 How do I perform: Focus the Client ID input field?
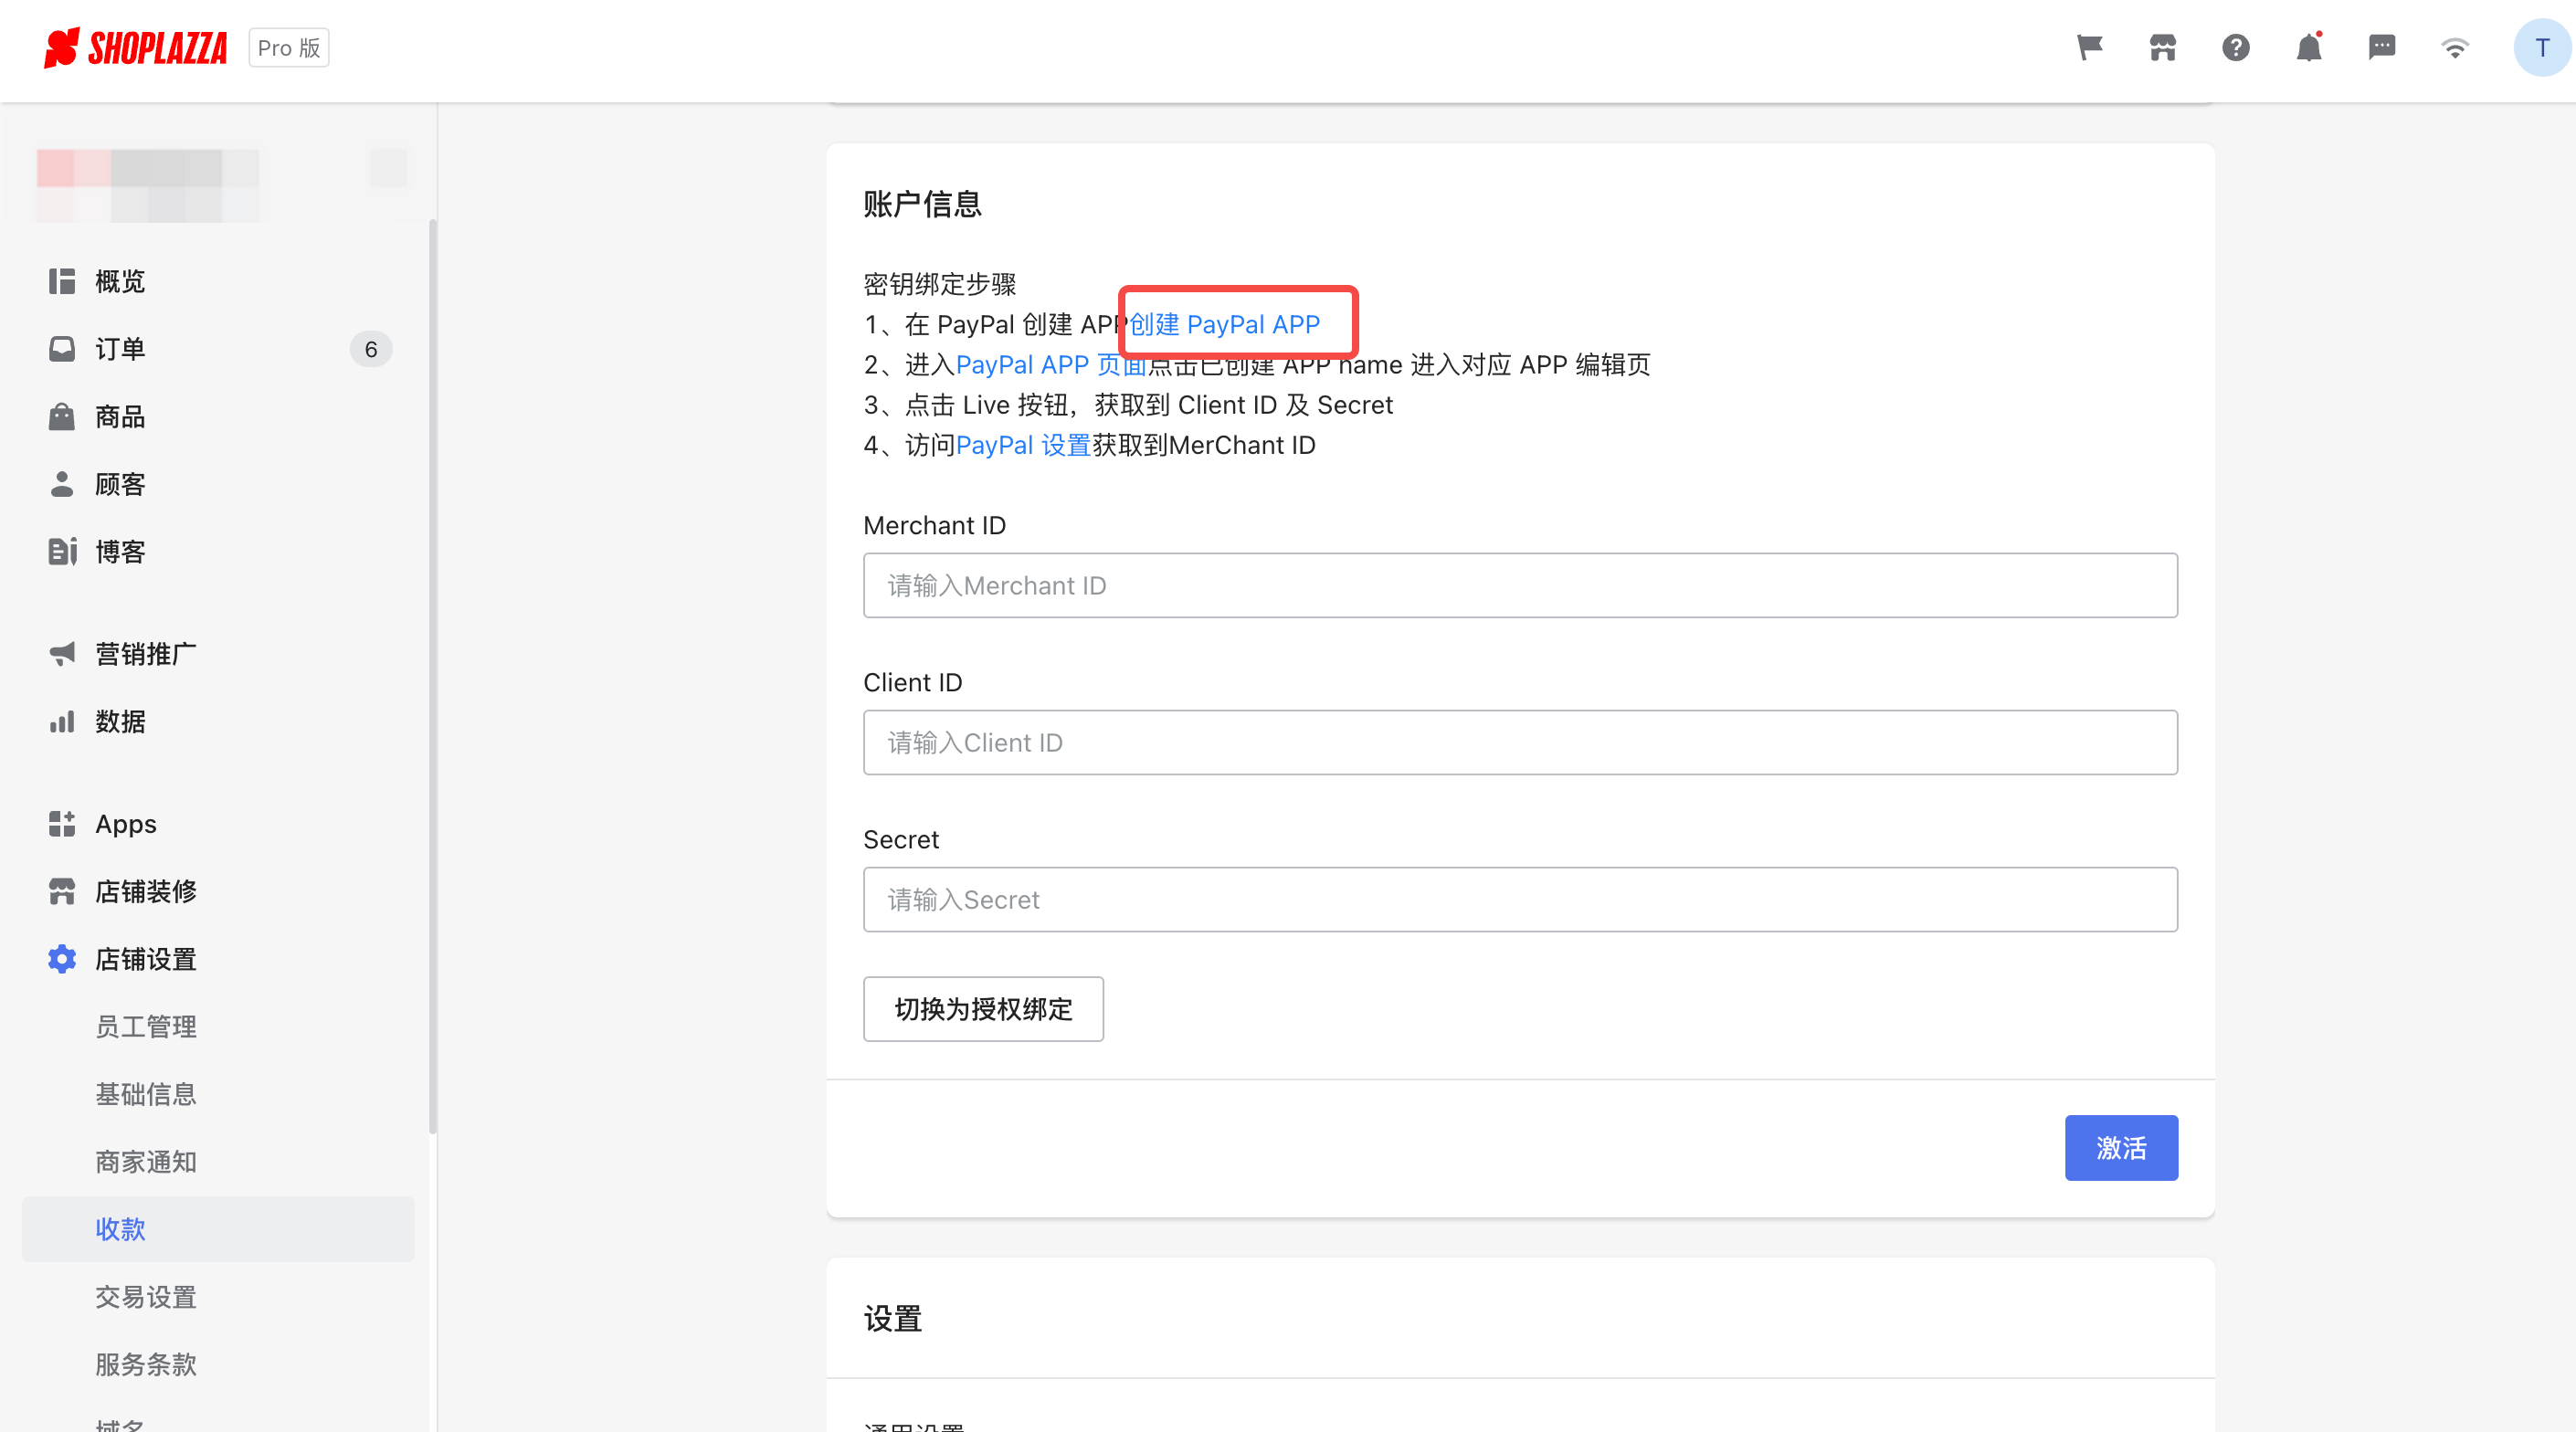pos(1520,742)
